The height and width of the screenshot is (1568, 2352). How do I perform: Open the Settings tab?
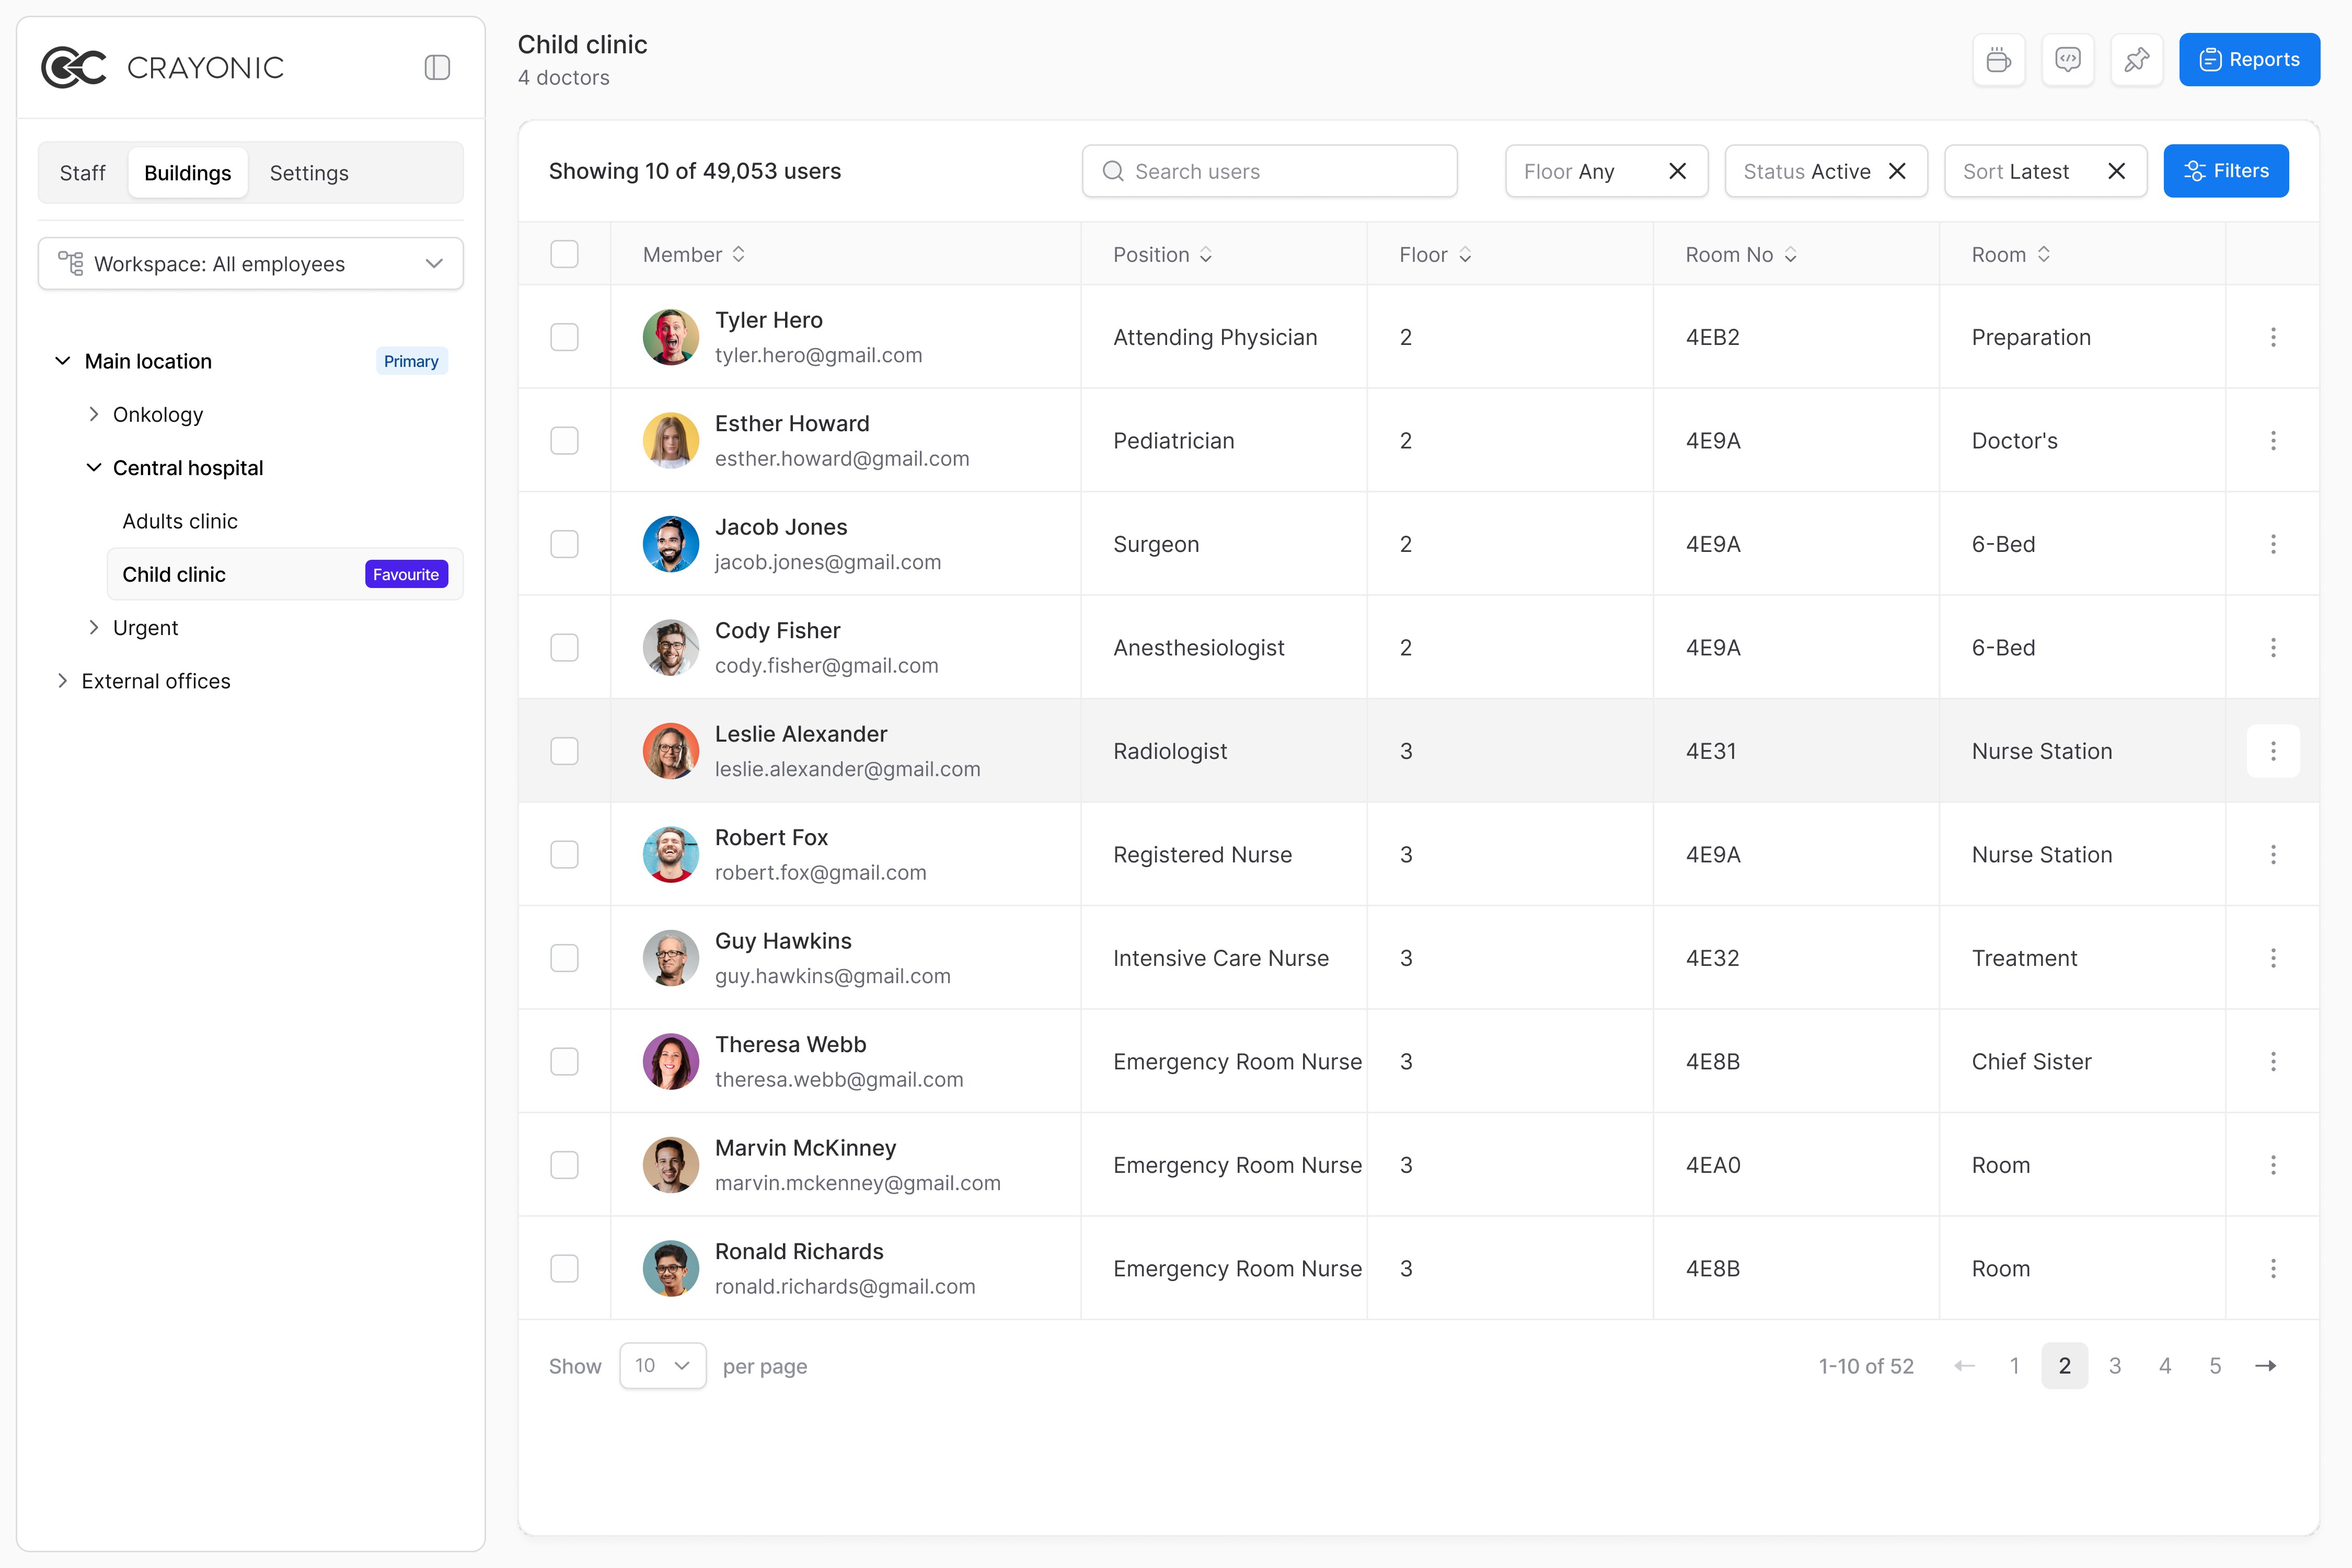click(x=309, y=173)
